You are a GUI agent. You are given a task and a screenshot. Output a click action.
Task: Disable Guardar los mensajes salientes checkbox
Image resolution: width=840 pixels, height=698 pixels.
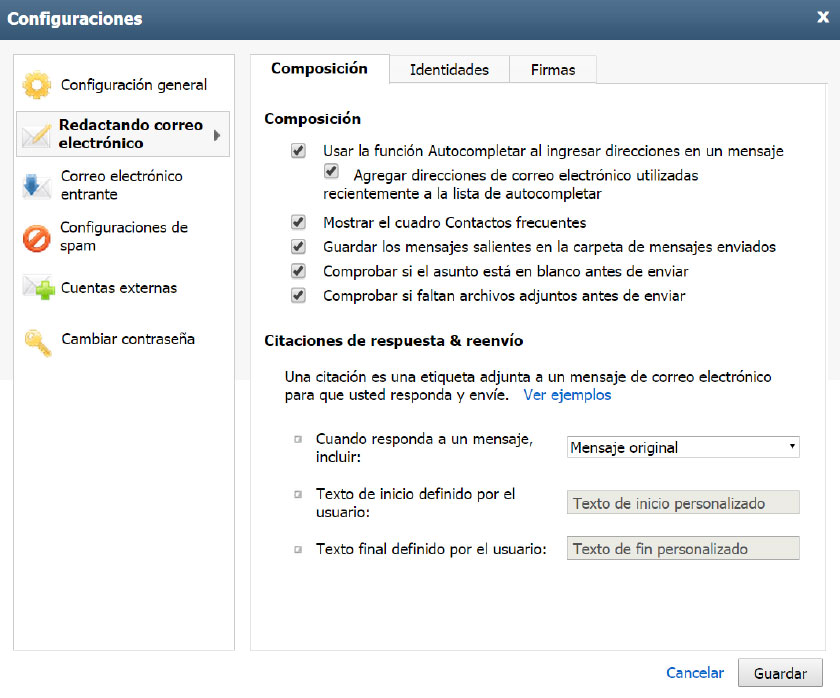coord(298,247)
